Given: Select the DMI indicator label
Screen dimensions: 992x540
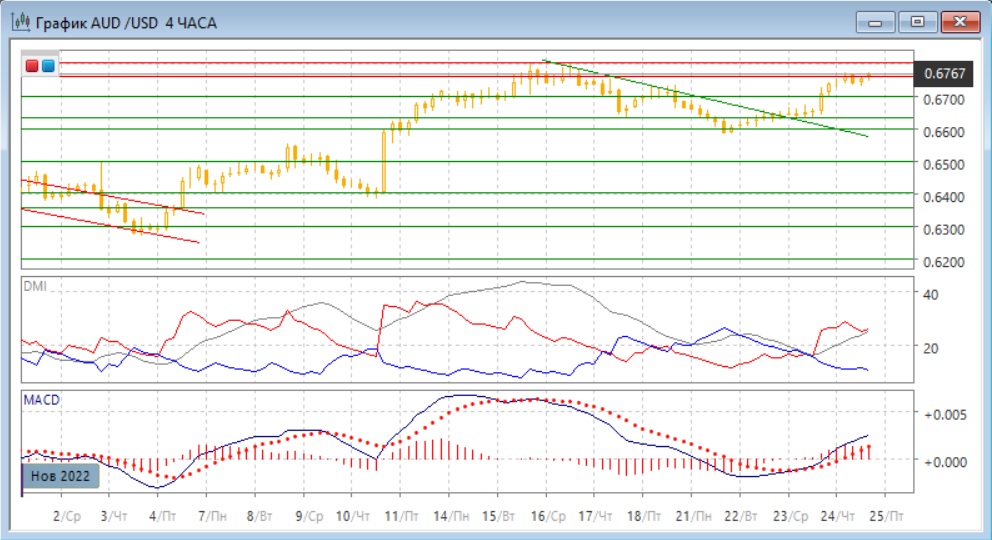Looking at the screenshot, I should [x=35, y=286].
